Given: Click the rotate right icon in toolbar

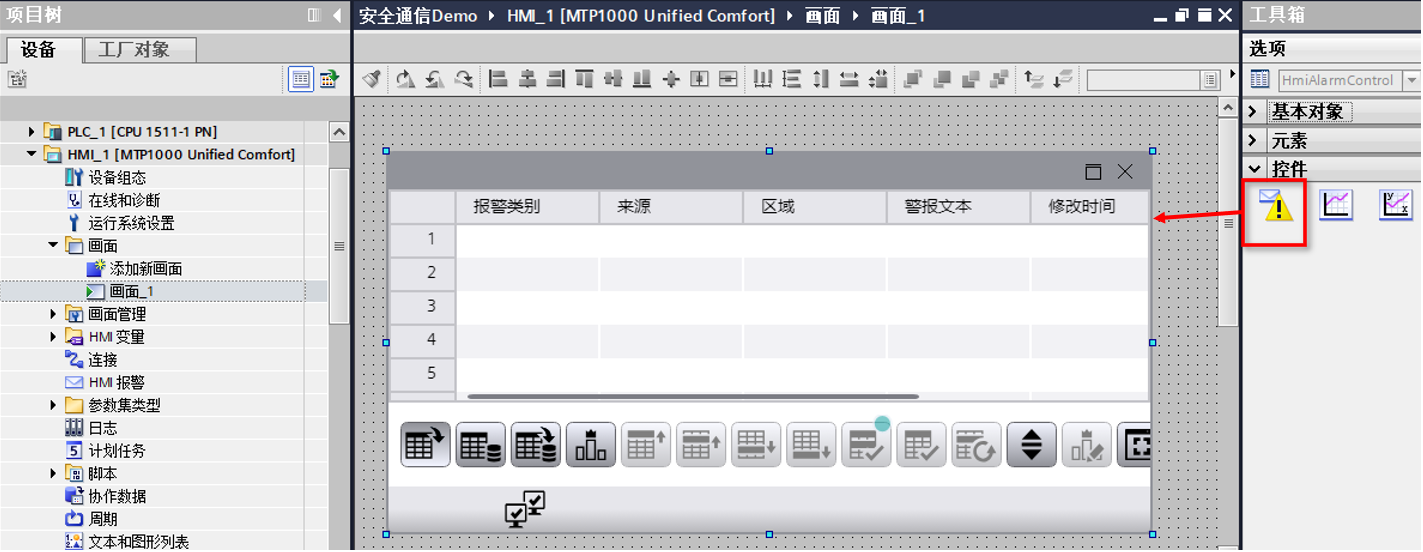Looking at the screenshot, I should click(463, 79).
